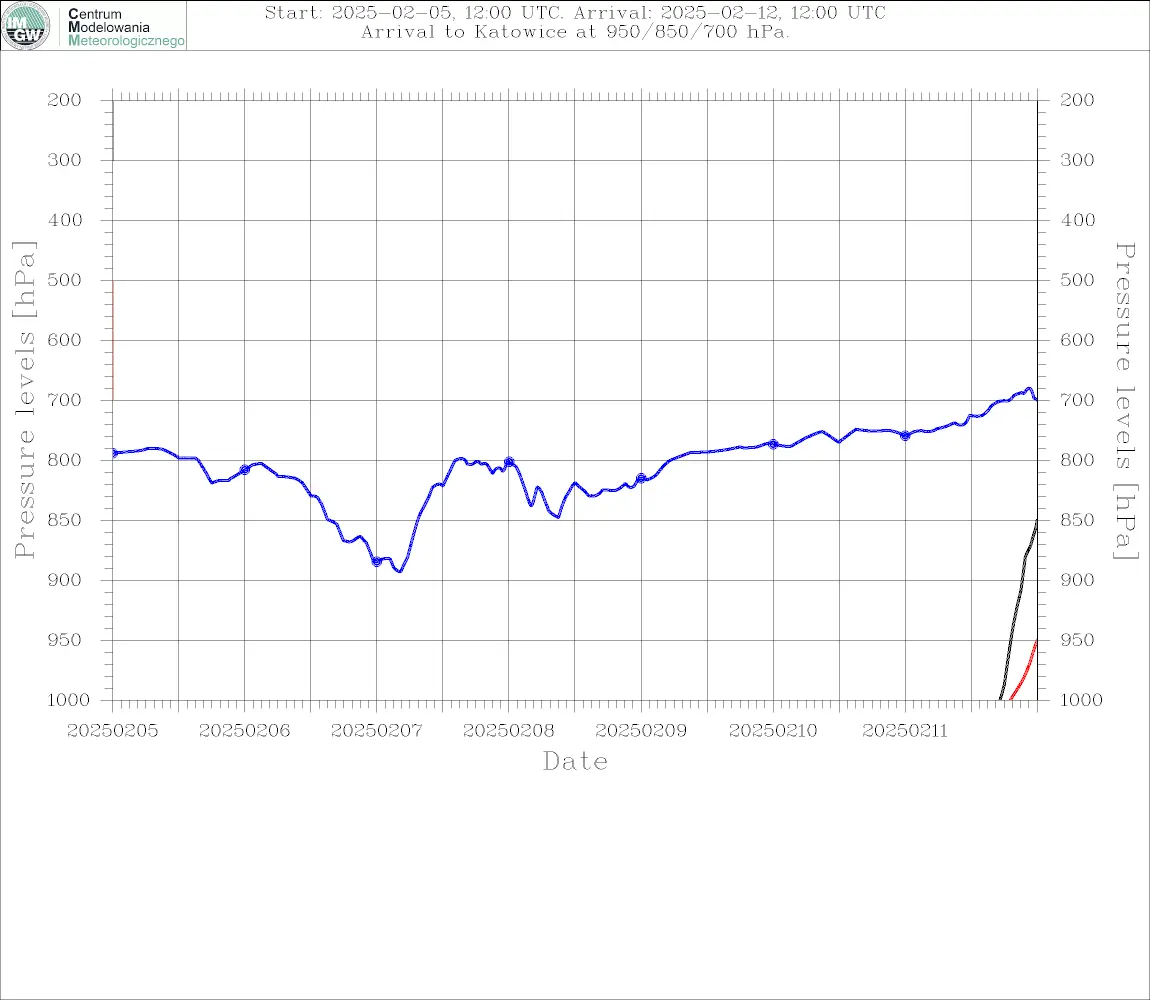This screenshot has width=1150, height=1000.
Task: Click the left axis value 1000
Action: (x=68, y=700)
